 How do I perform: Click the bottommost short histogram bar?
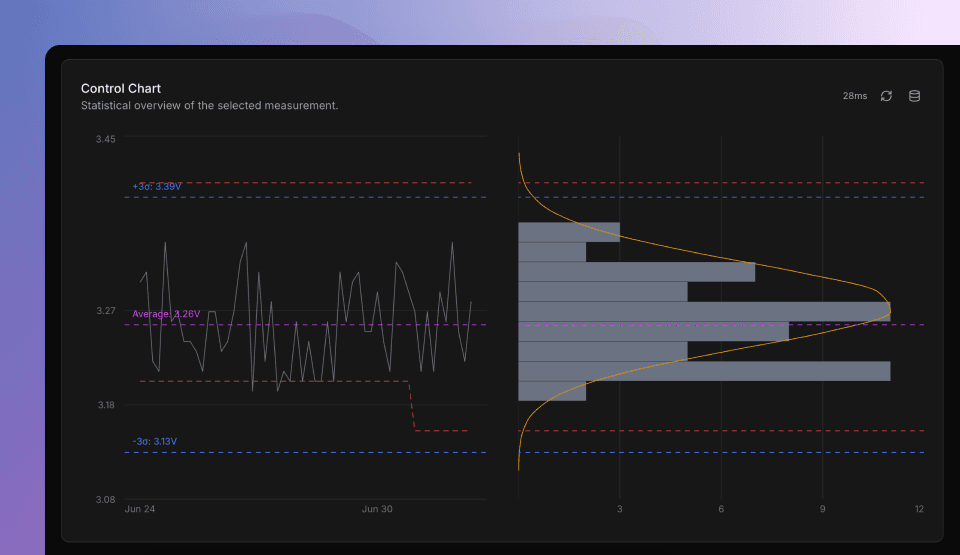[x=552, y=391]
